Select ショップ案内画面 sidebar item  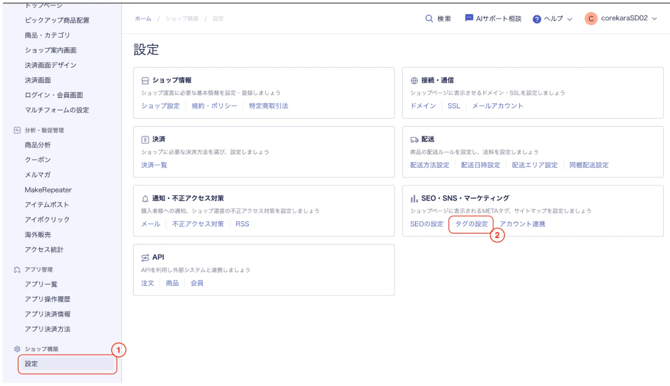point(50,50)
